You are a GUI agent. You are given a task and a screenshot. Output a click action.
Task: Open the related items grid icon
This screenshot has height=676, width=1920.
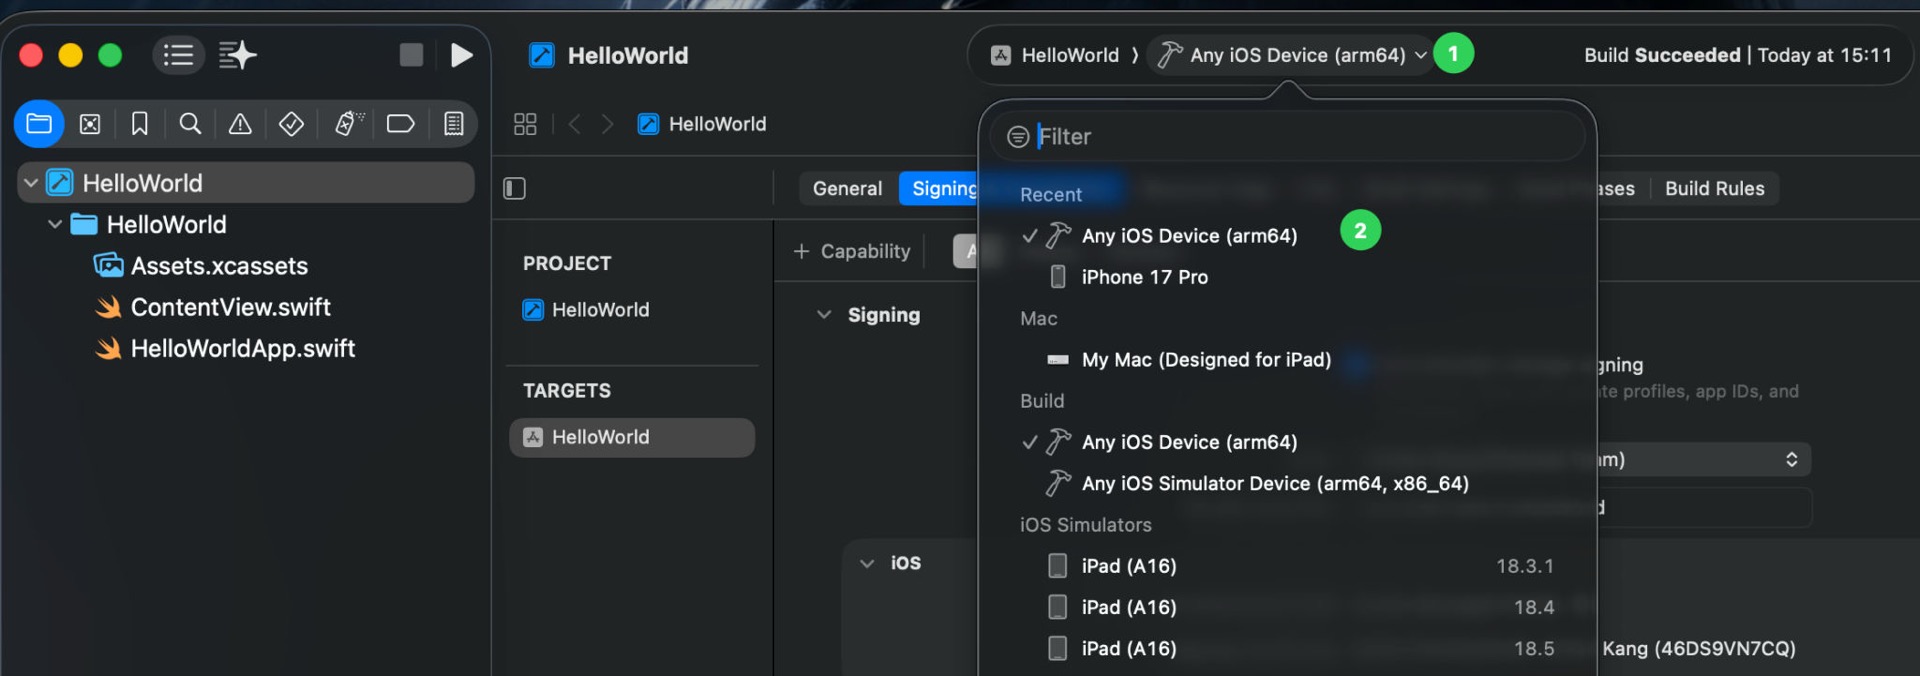[525, 124]
